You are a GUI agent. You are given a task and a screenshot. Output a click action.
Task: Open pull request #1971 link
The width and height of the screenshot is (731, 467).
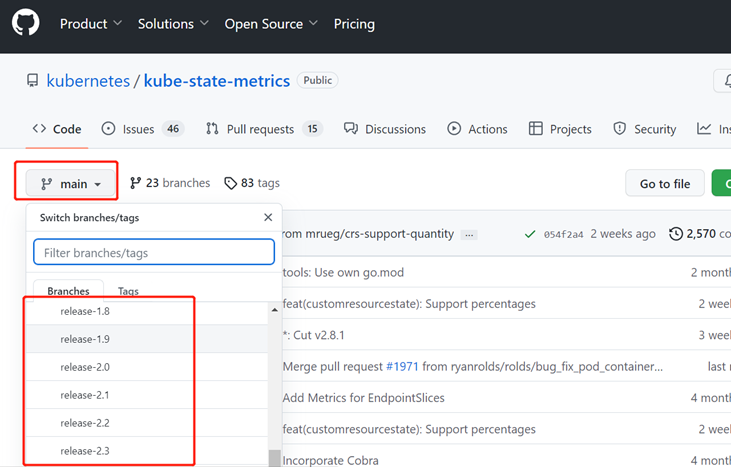coord(402,366)
